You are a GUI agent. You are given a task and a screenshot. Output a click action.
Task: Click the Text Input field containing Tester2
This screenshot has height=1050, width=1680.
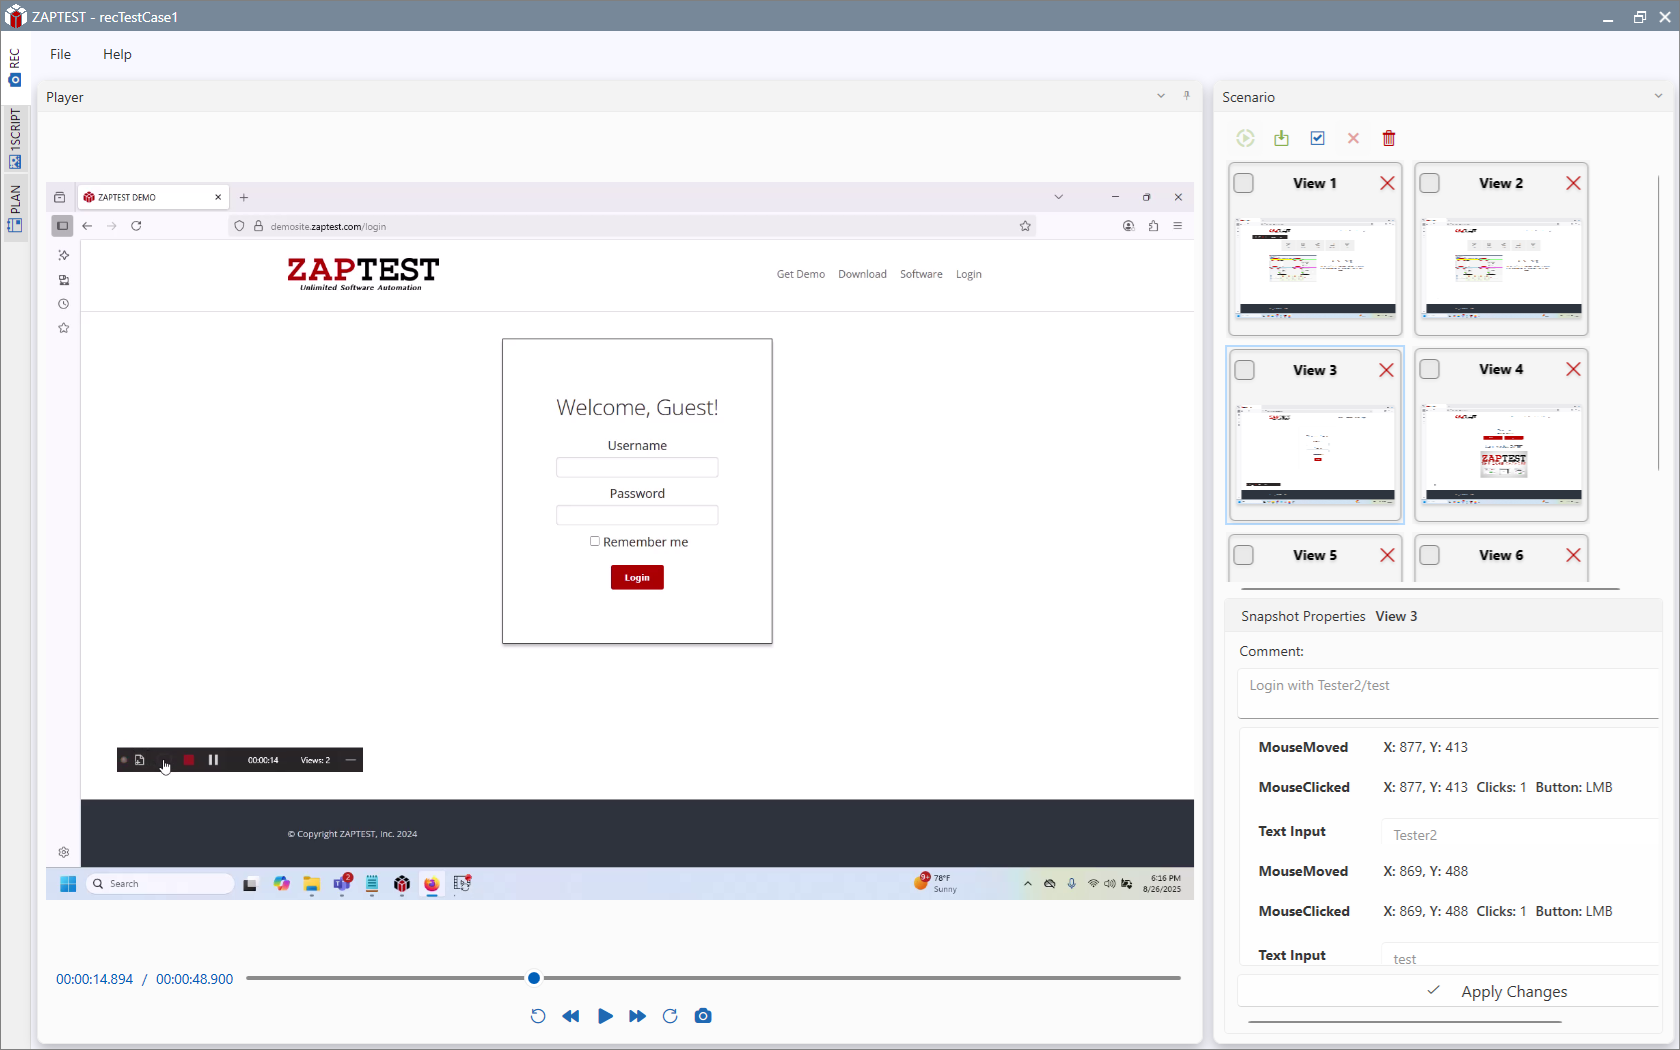coord(1519,834)
